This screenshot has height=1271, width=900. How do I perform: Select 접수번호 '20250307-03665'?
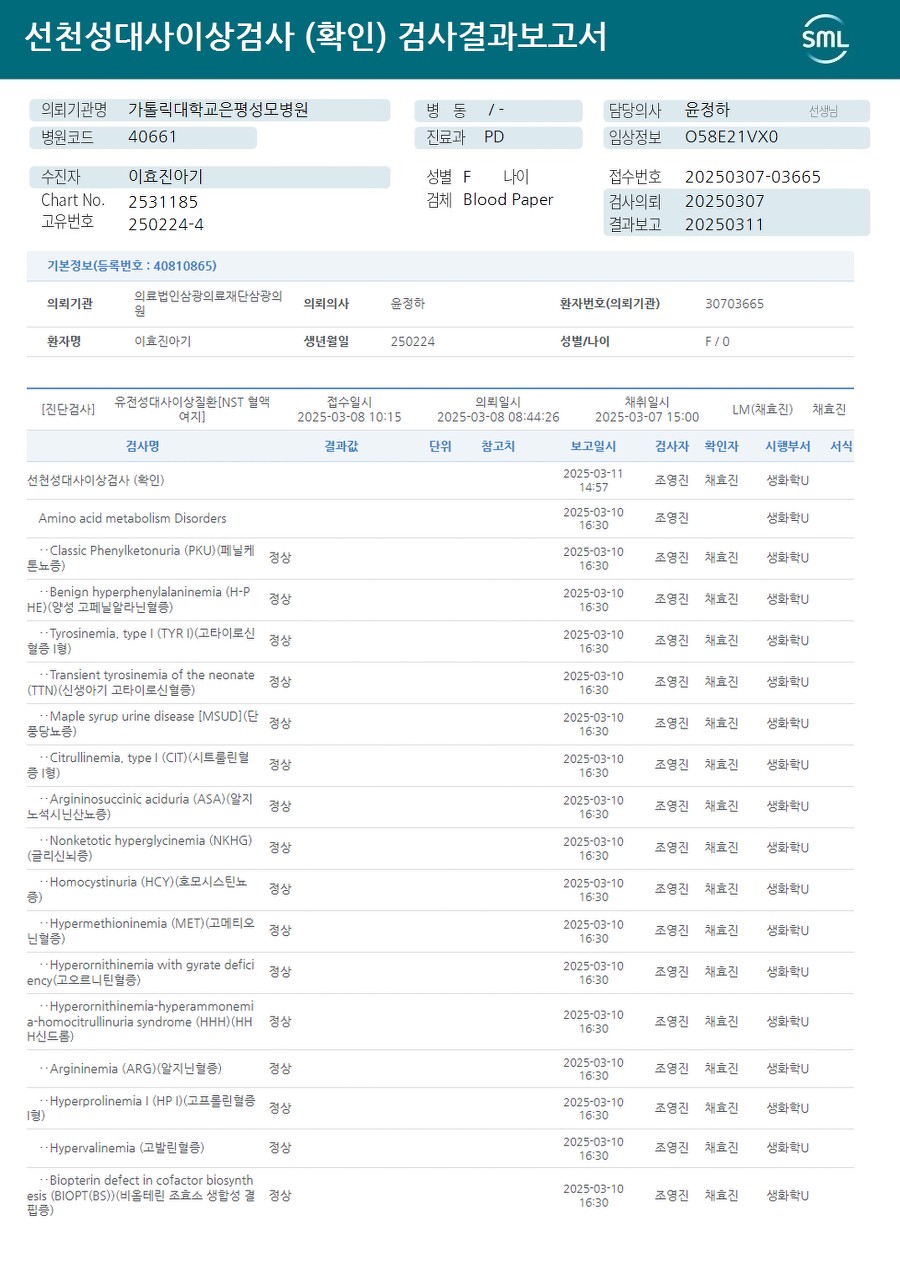(x=753, y=177)
